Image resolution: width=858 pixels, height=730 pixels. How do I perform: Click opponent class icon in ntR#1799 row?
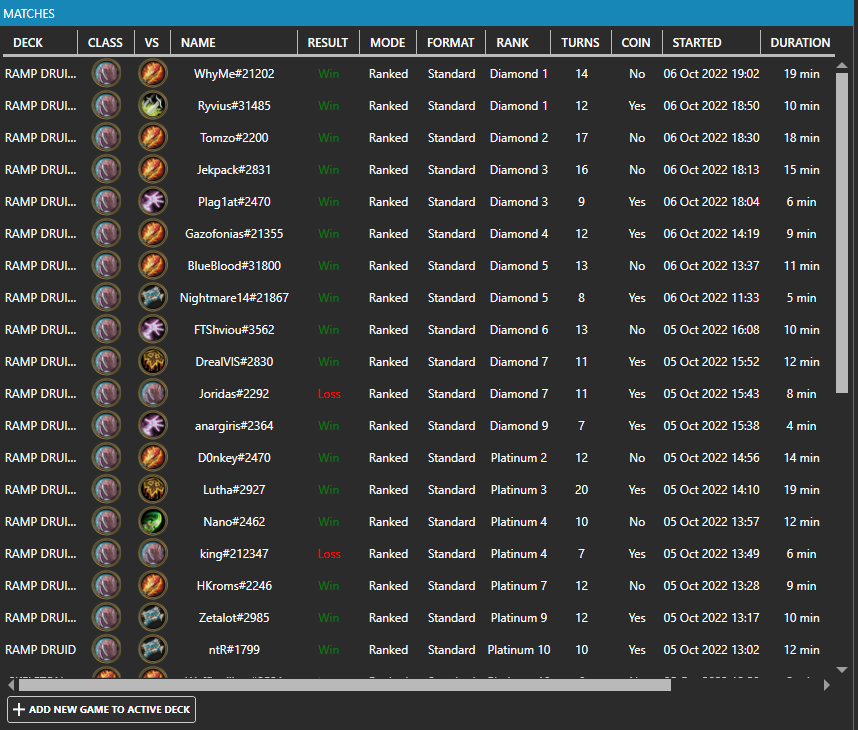153,650
